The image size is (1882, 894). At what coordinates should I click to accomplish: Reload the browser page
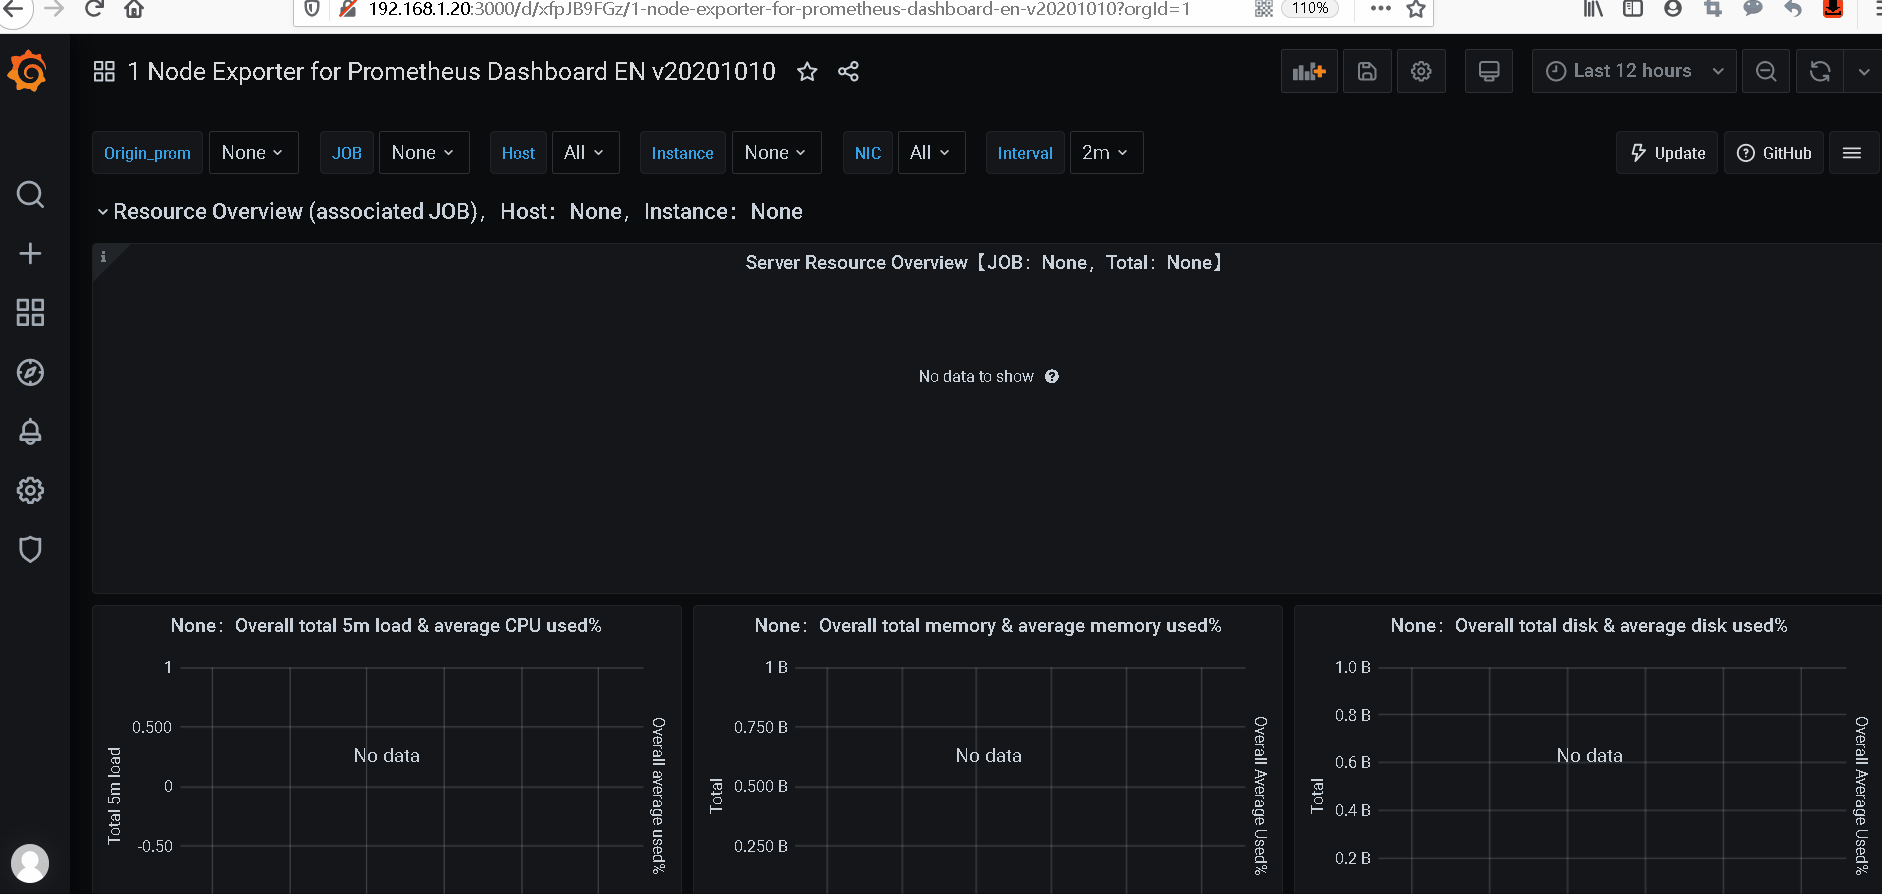pos(94,9)
